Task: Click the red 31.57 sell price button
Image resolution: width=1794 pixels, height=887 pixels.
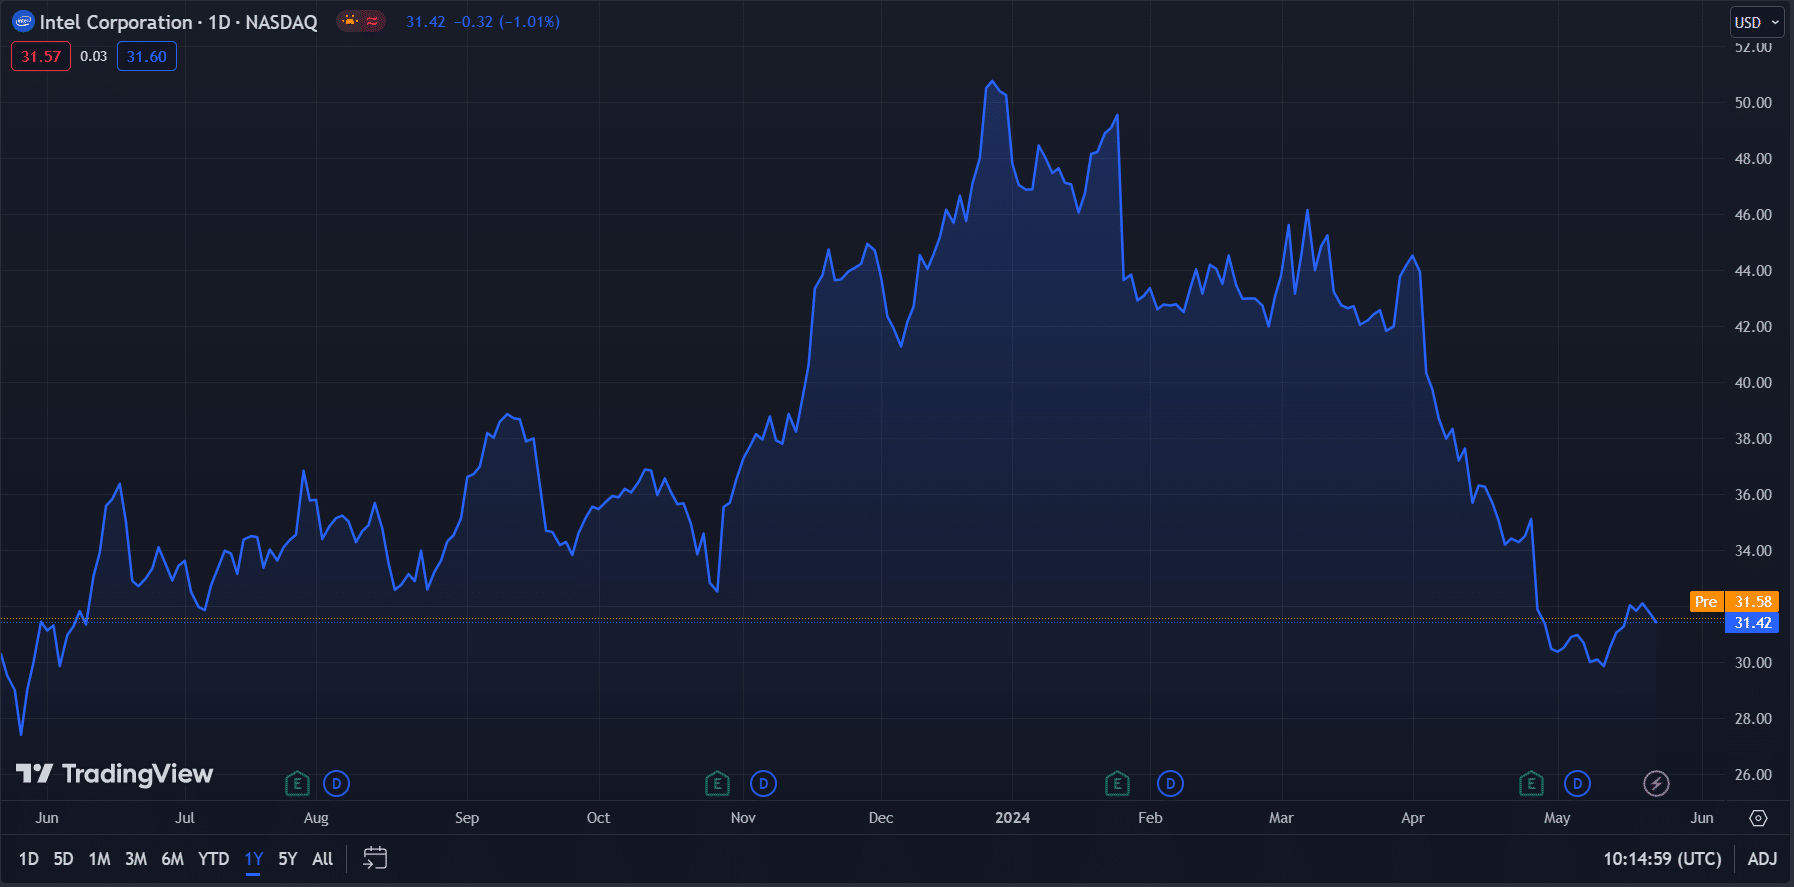Action: pyautogui.click(x=41, y=57)
